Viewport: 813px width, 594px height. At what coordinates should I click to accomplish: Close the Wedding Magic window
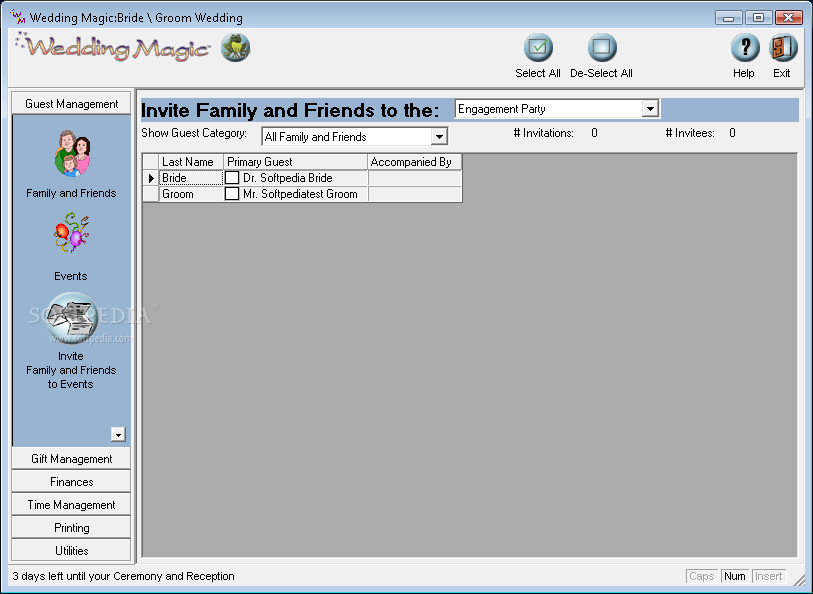789,18
